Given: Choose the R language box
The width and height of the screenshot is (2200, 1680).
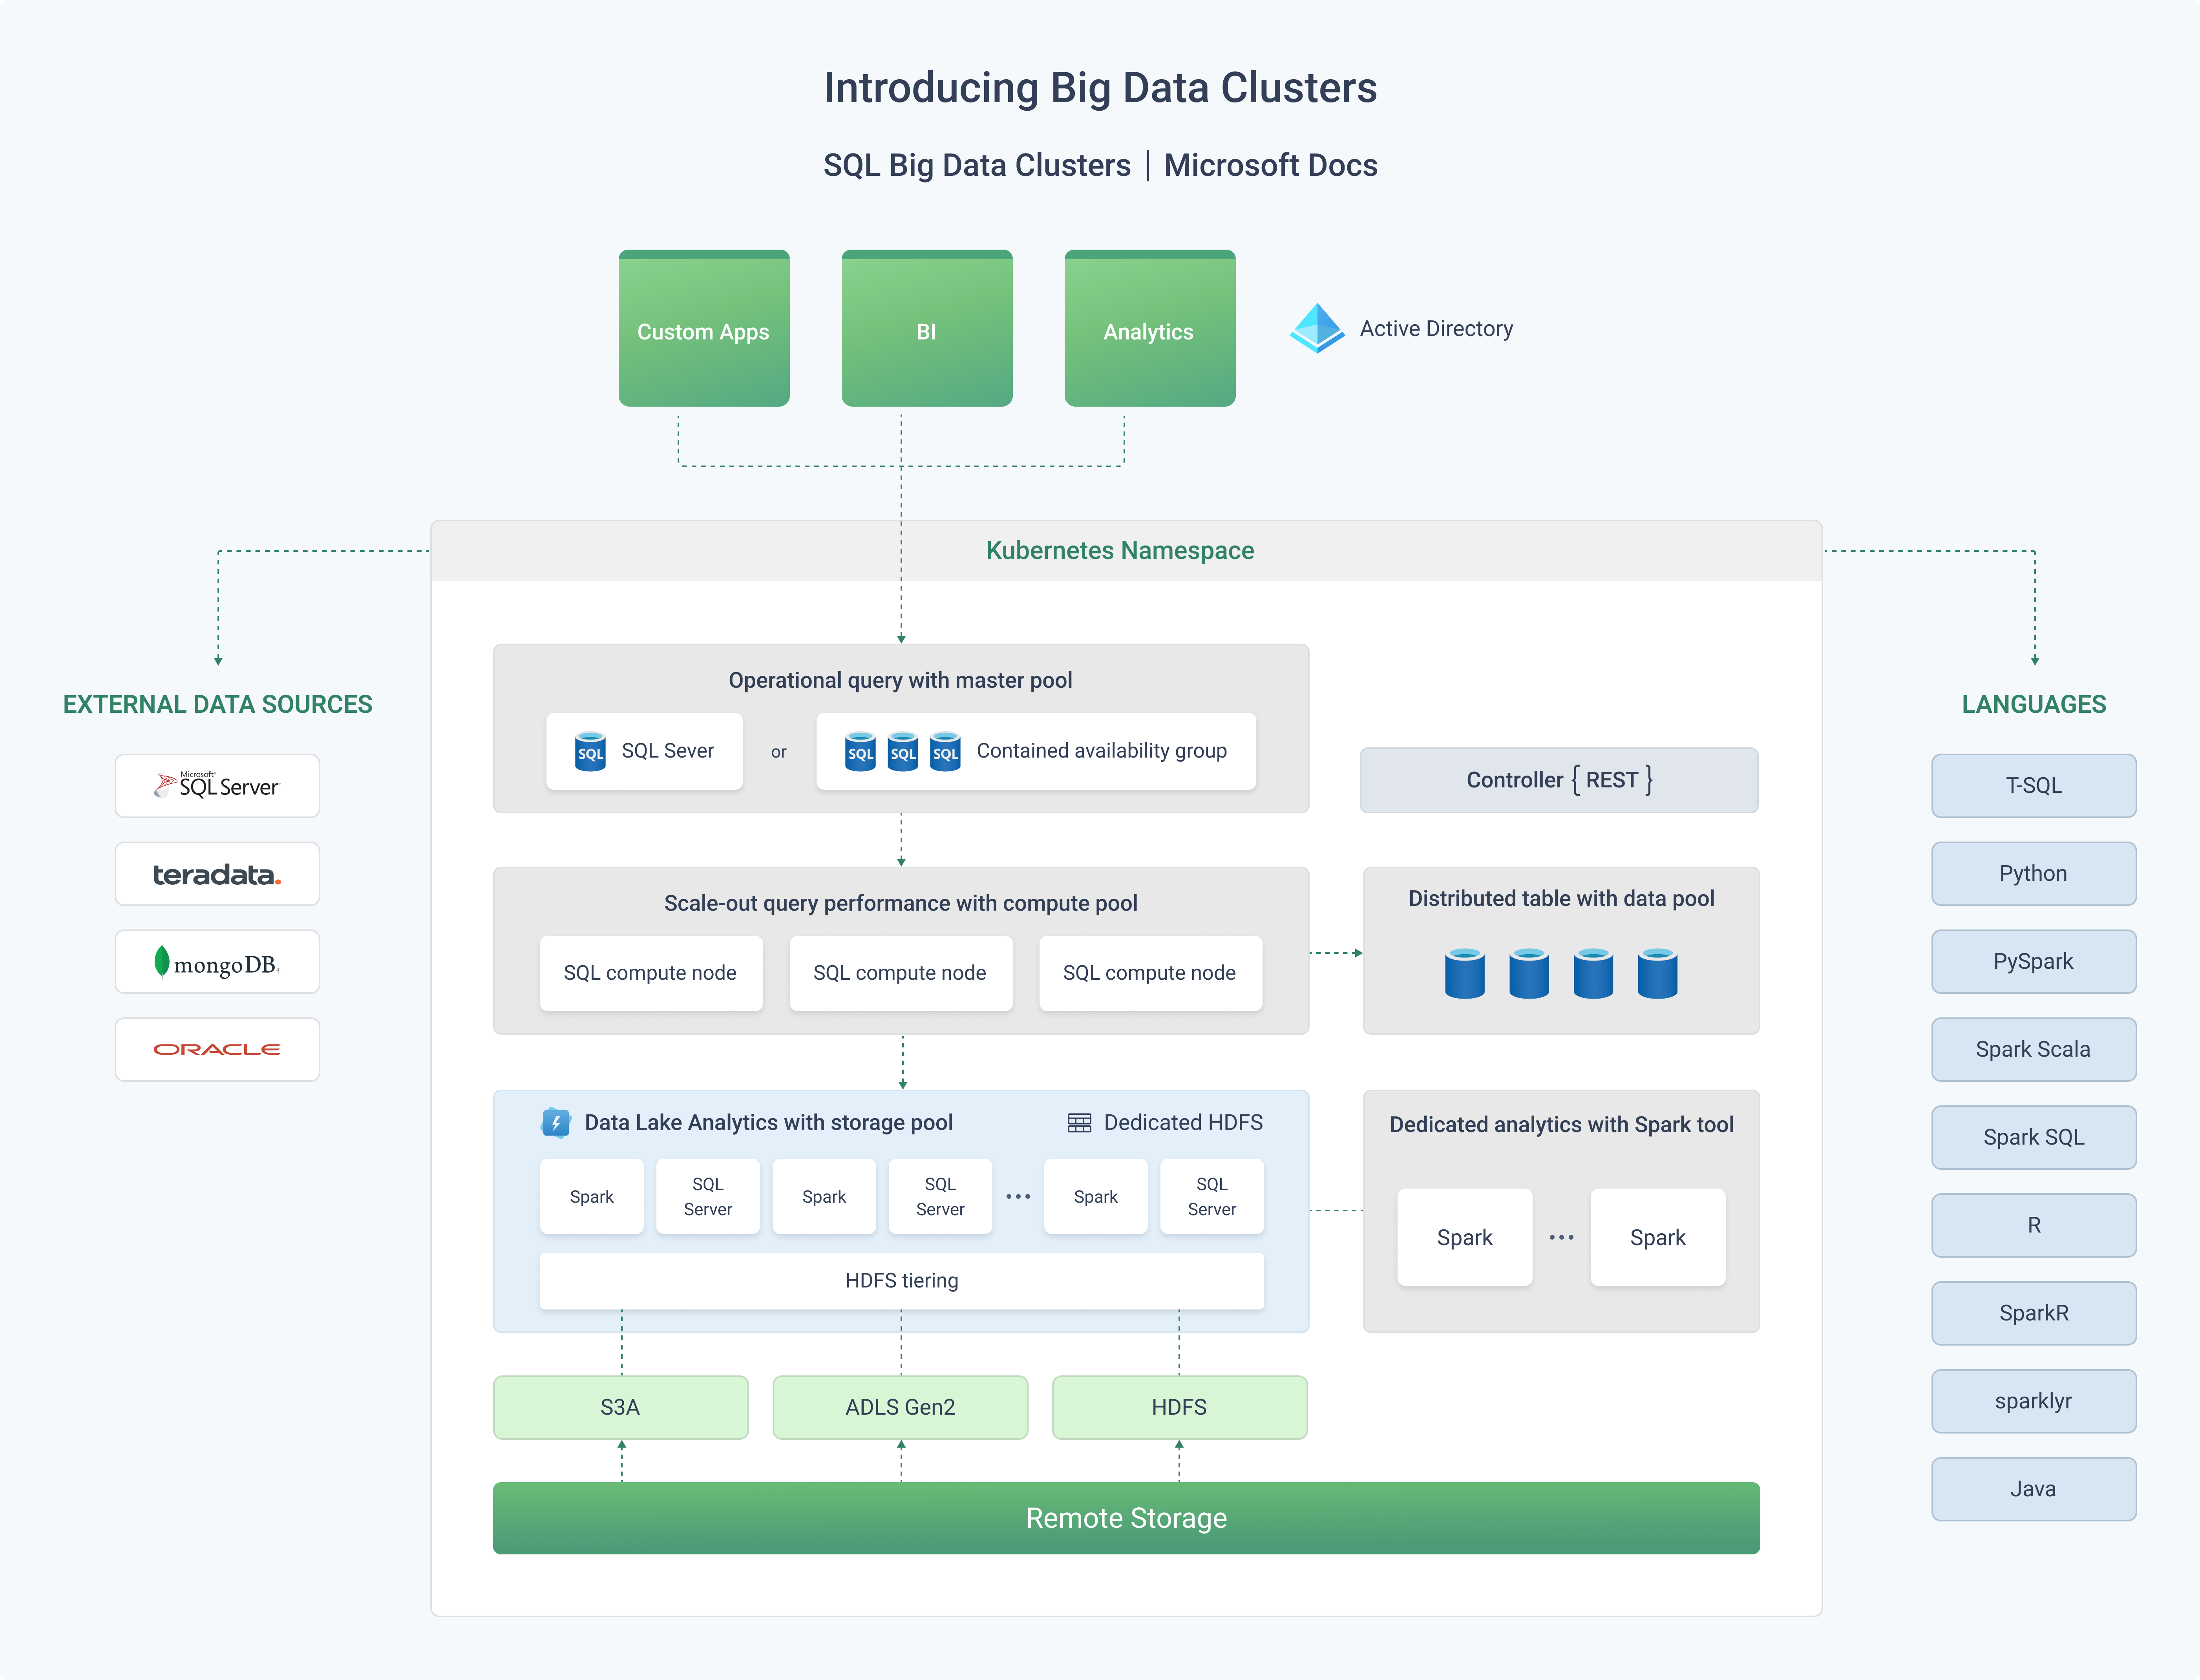Looking at the screenshot, I should click(x=2034, y=1226).
